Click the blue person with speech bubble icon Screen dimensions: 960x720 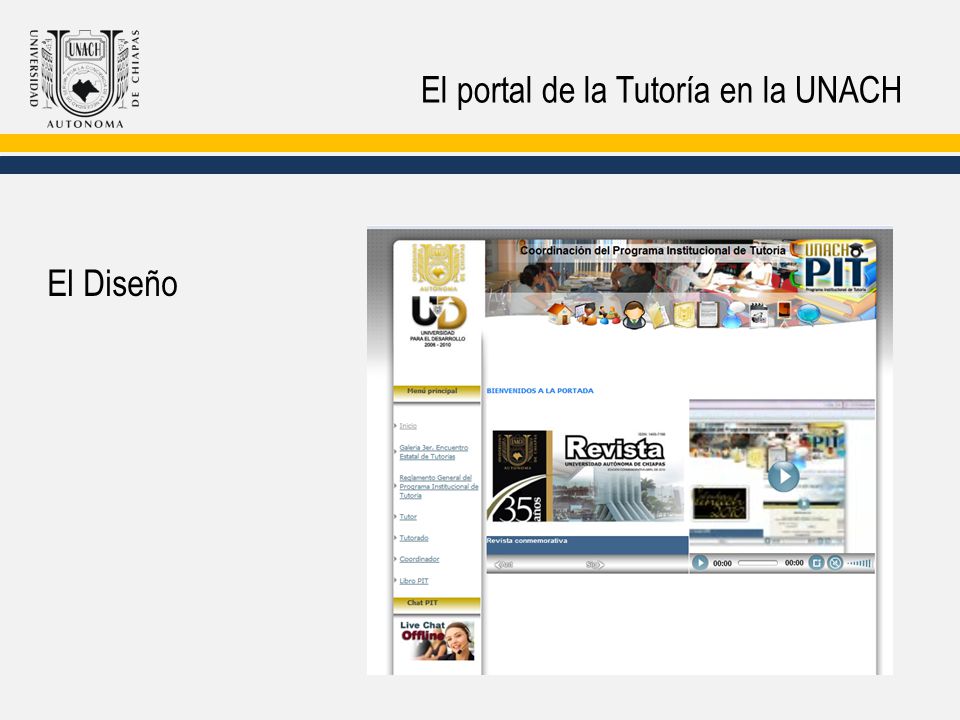click(733, 315)
